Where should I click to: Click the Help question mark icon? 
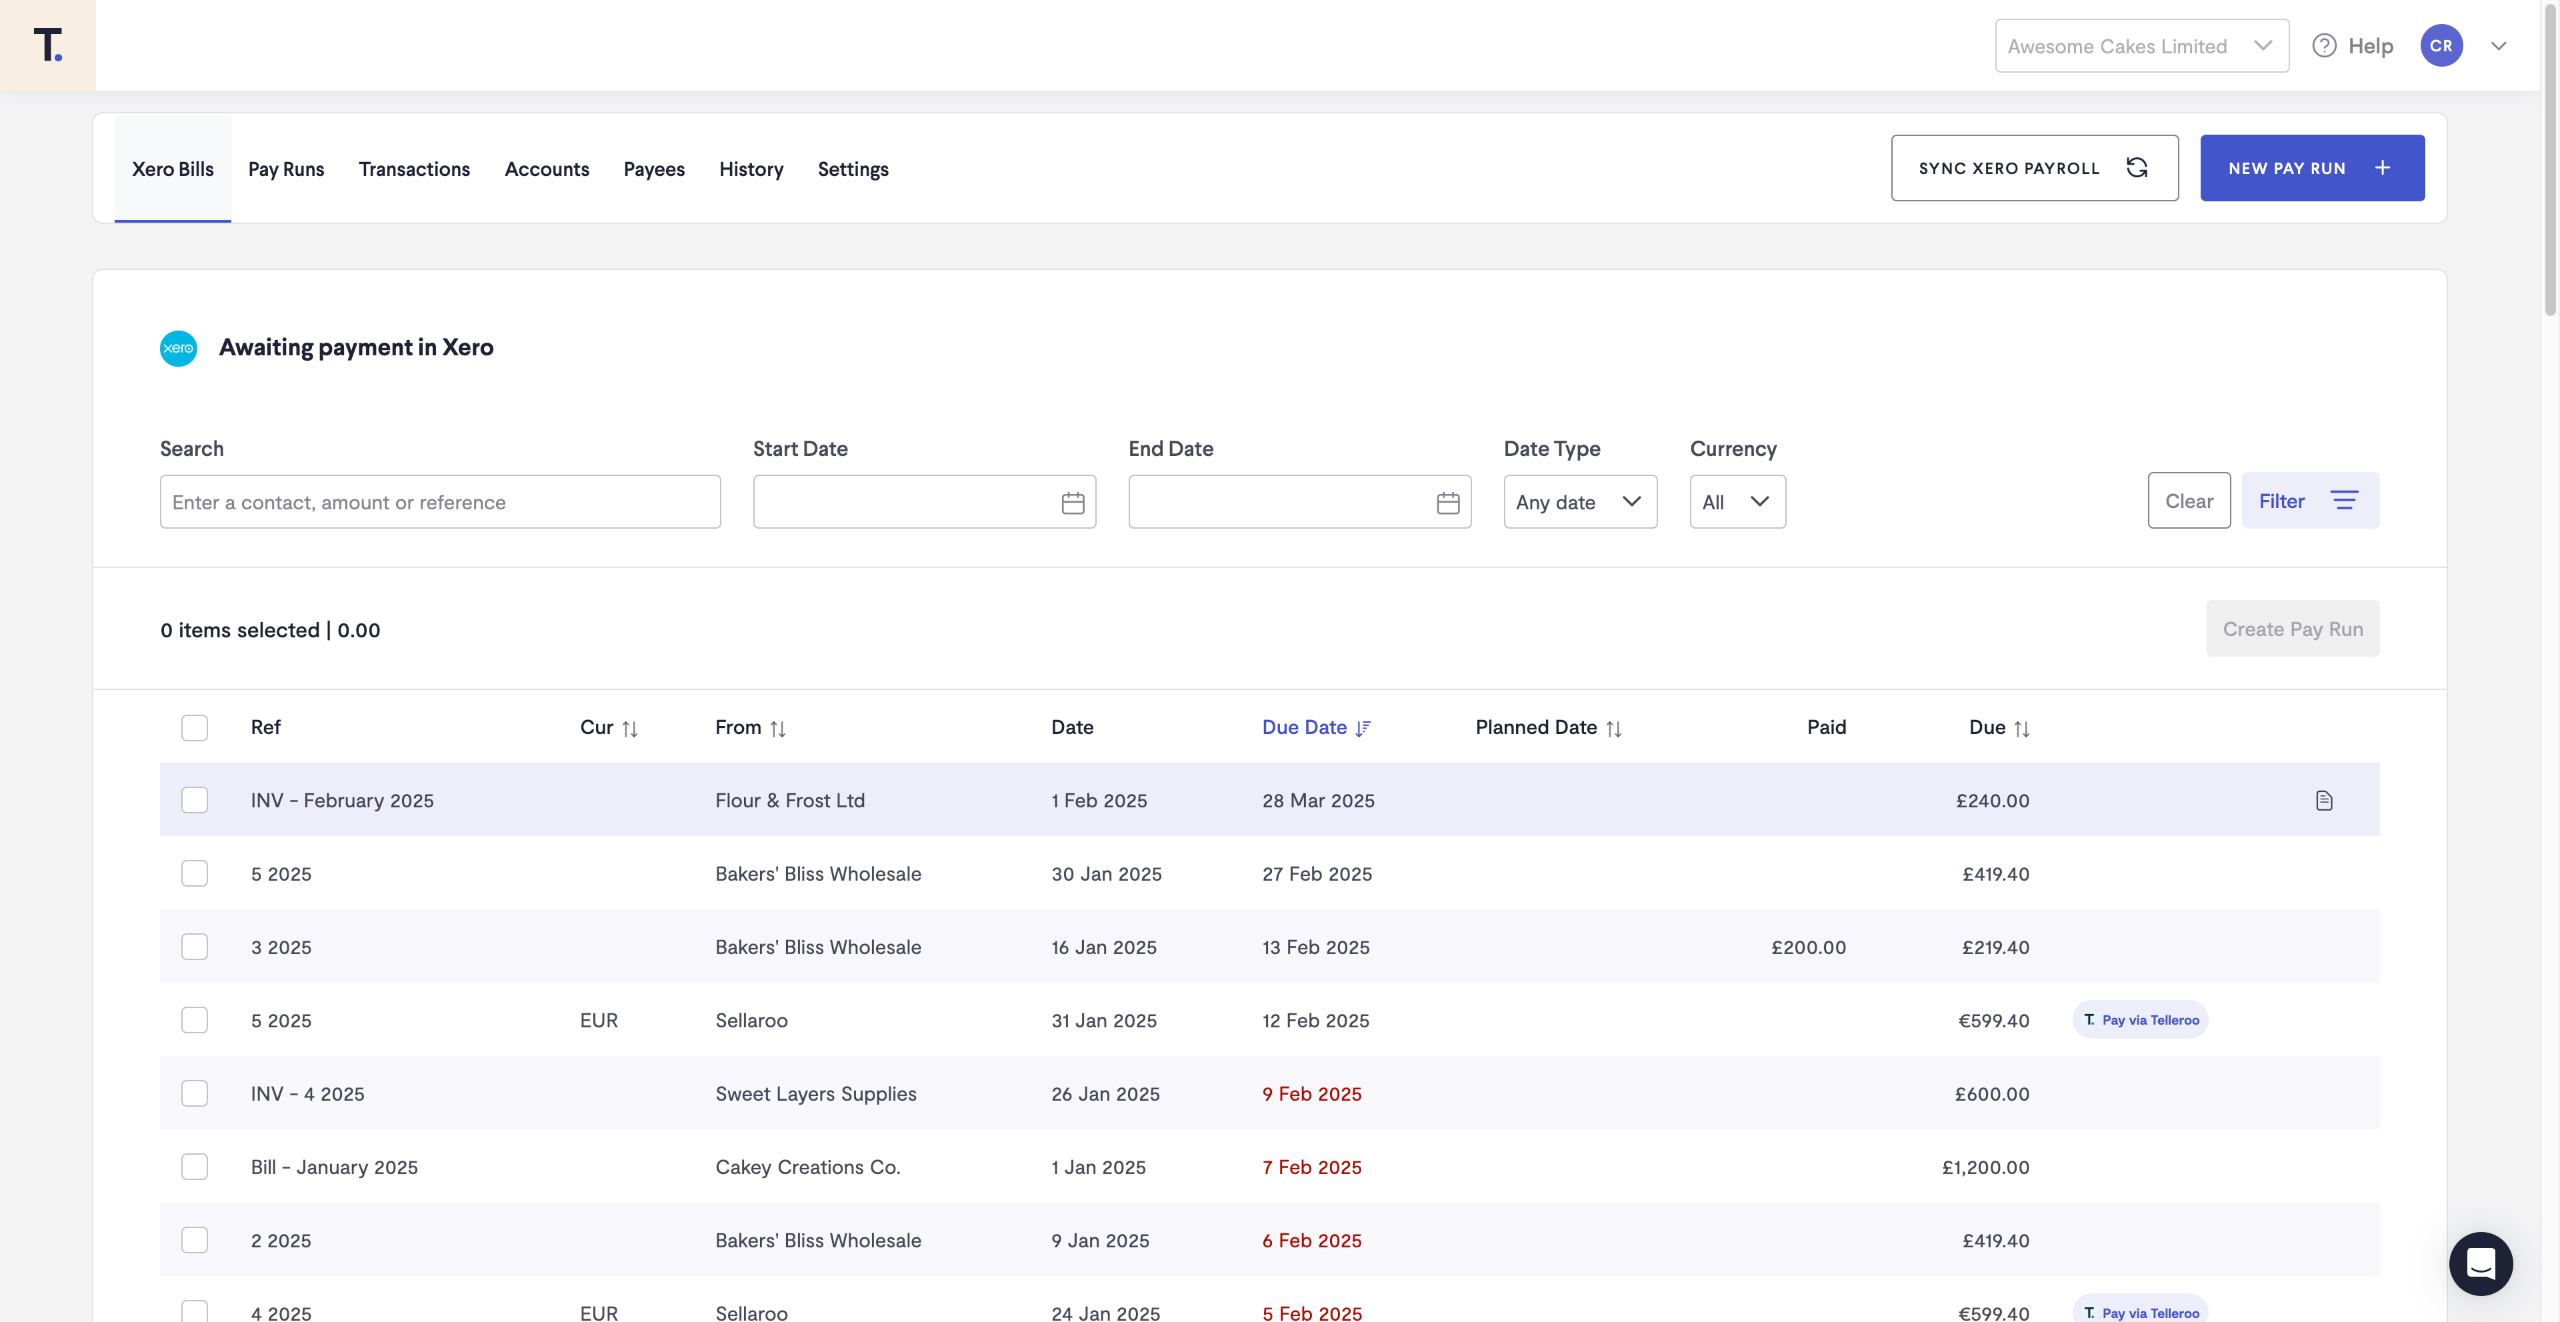coord(2324,46)
